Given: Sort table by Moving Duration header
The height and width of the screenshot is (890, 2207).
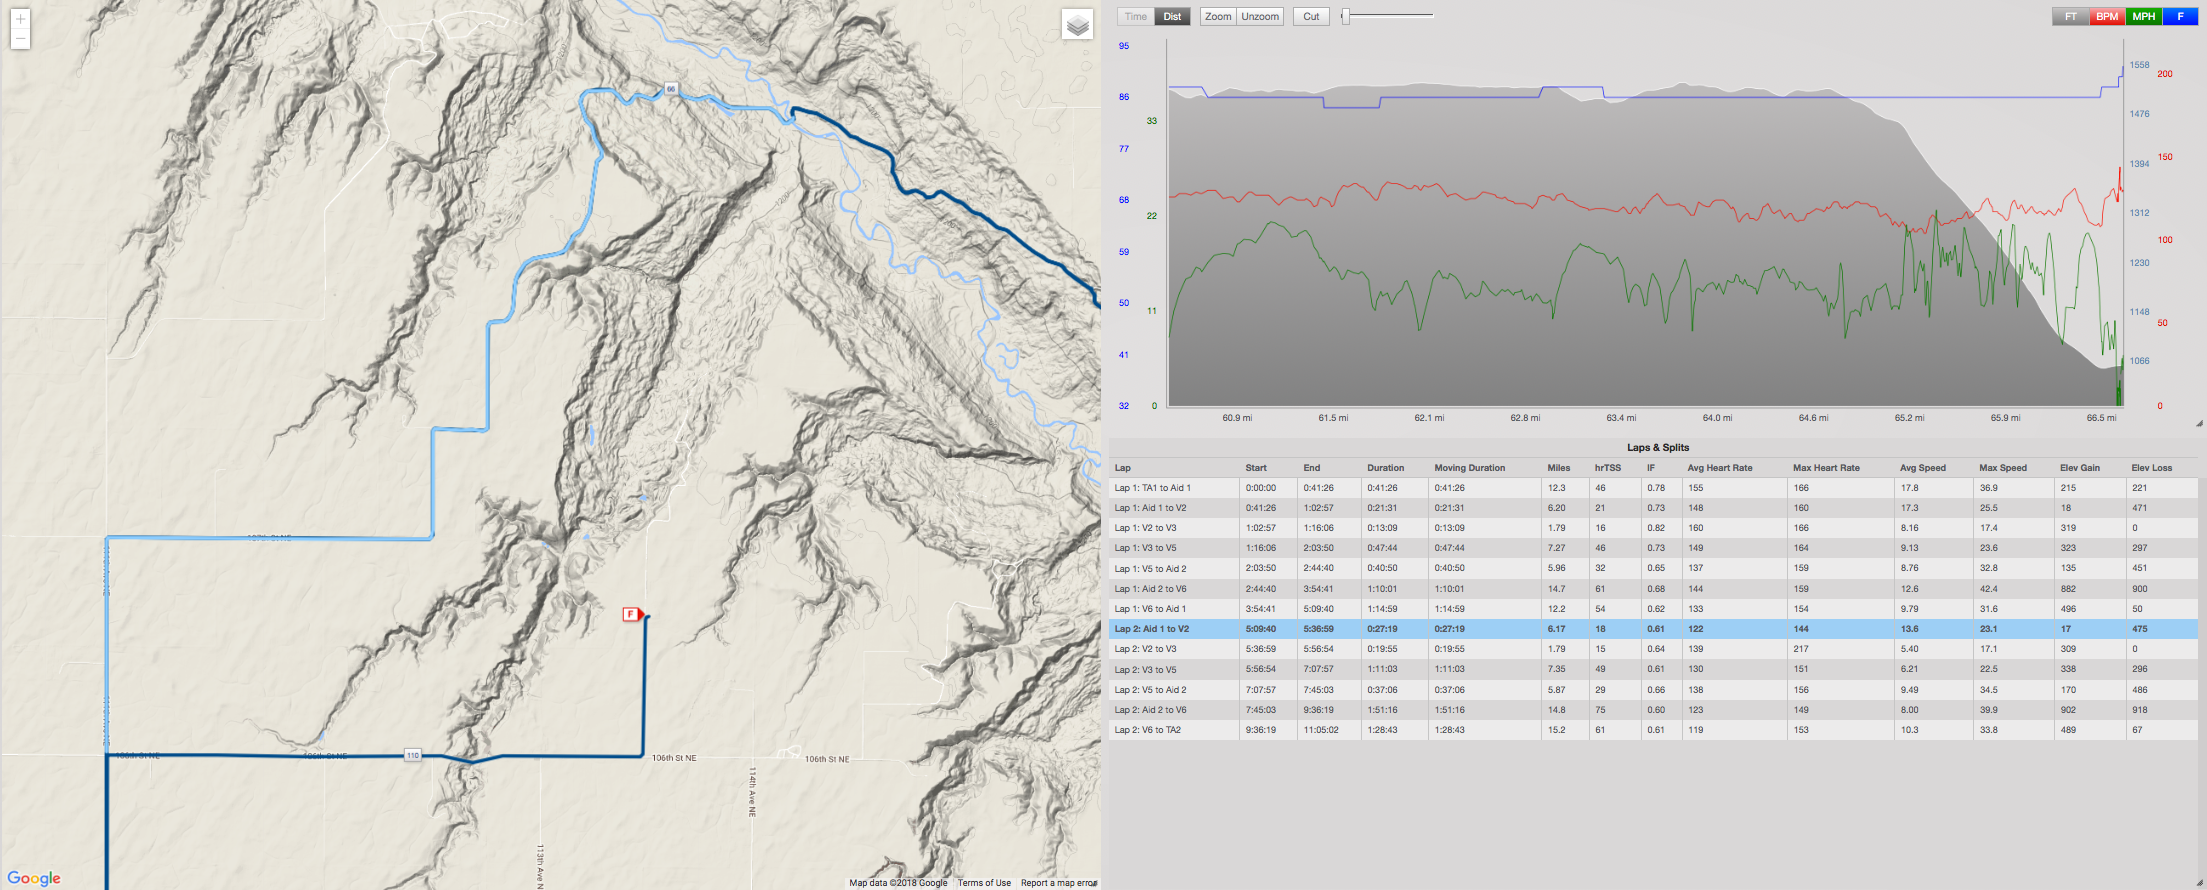Looking at the screenshot, I should [1469, 468].
